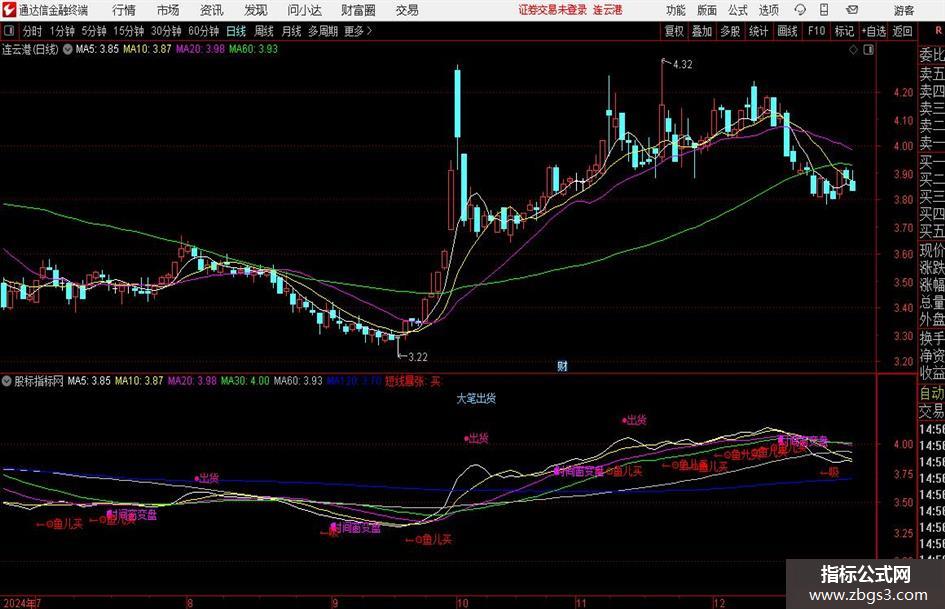
Task: Open the 发现 menu
Action: coord(256,10)
